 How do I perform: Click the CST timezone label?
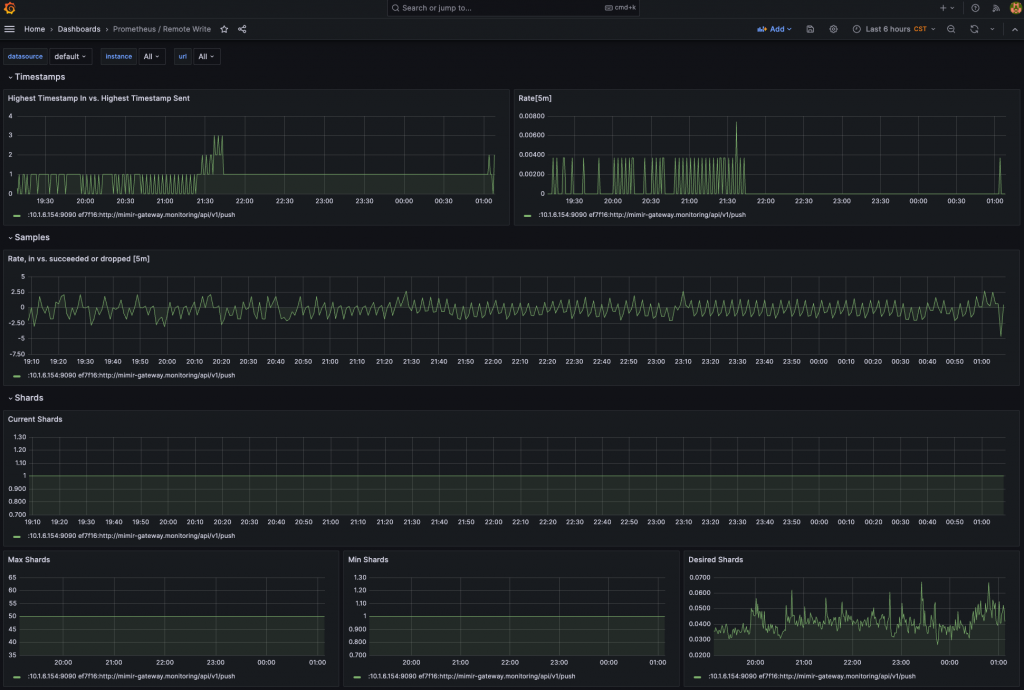[x=920, y=29]
